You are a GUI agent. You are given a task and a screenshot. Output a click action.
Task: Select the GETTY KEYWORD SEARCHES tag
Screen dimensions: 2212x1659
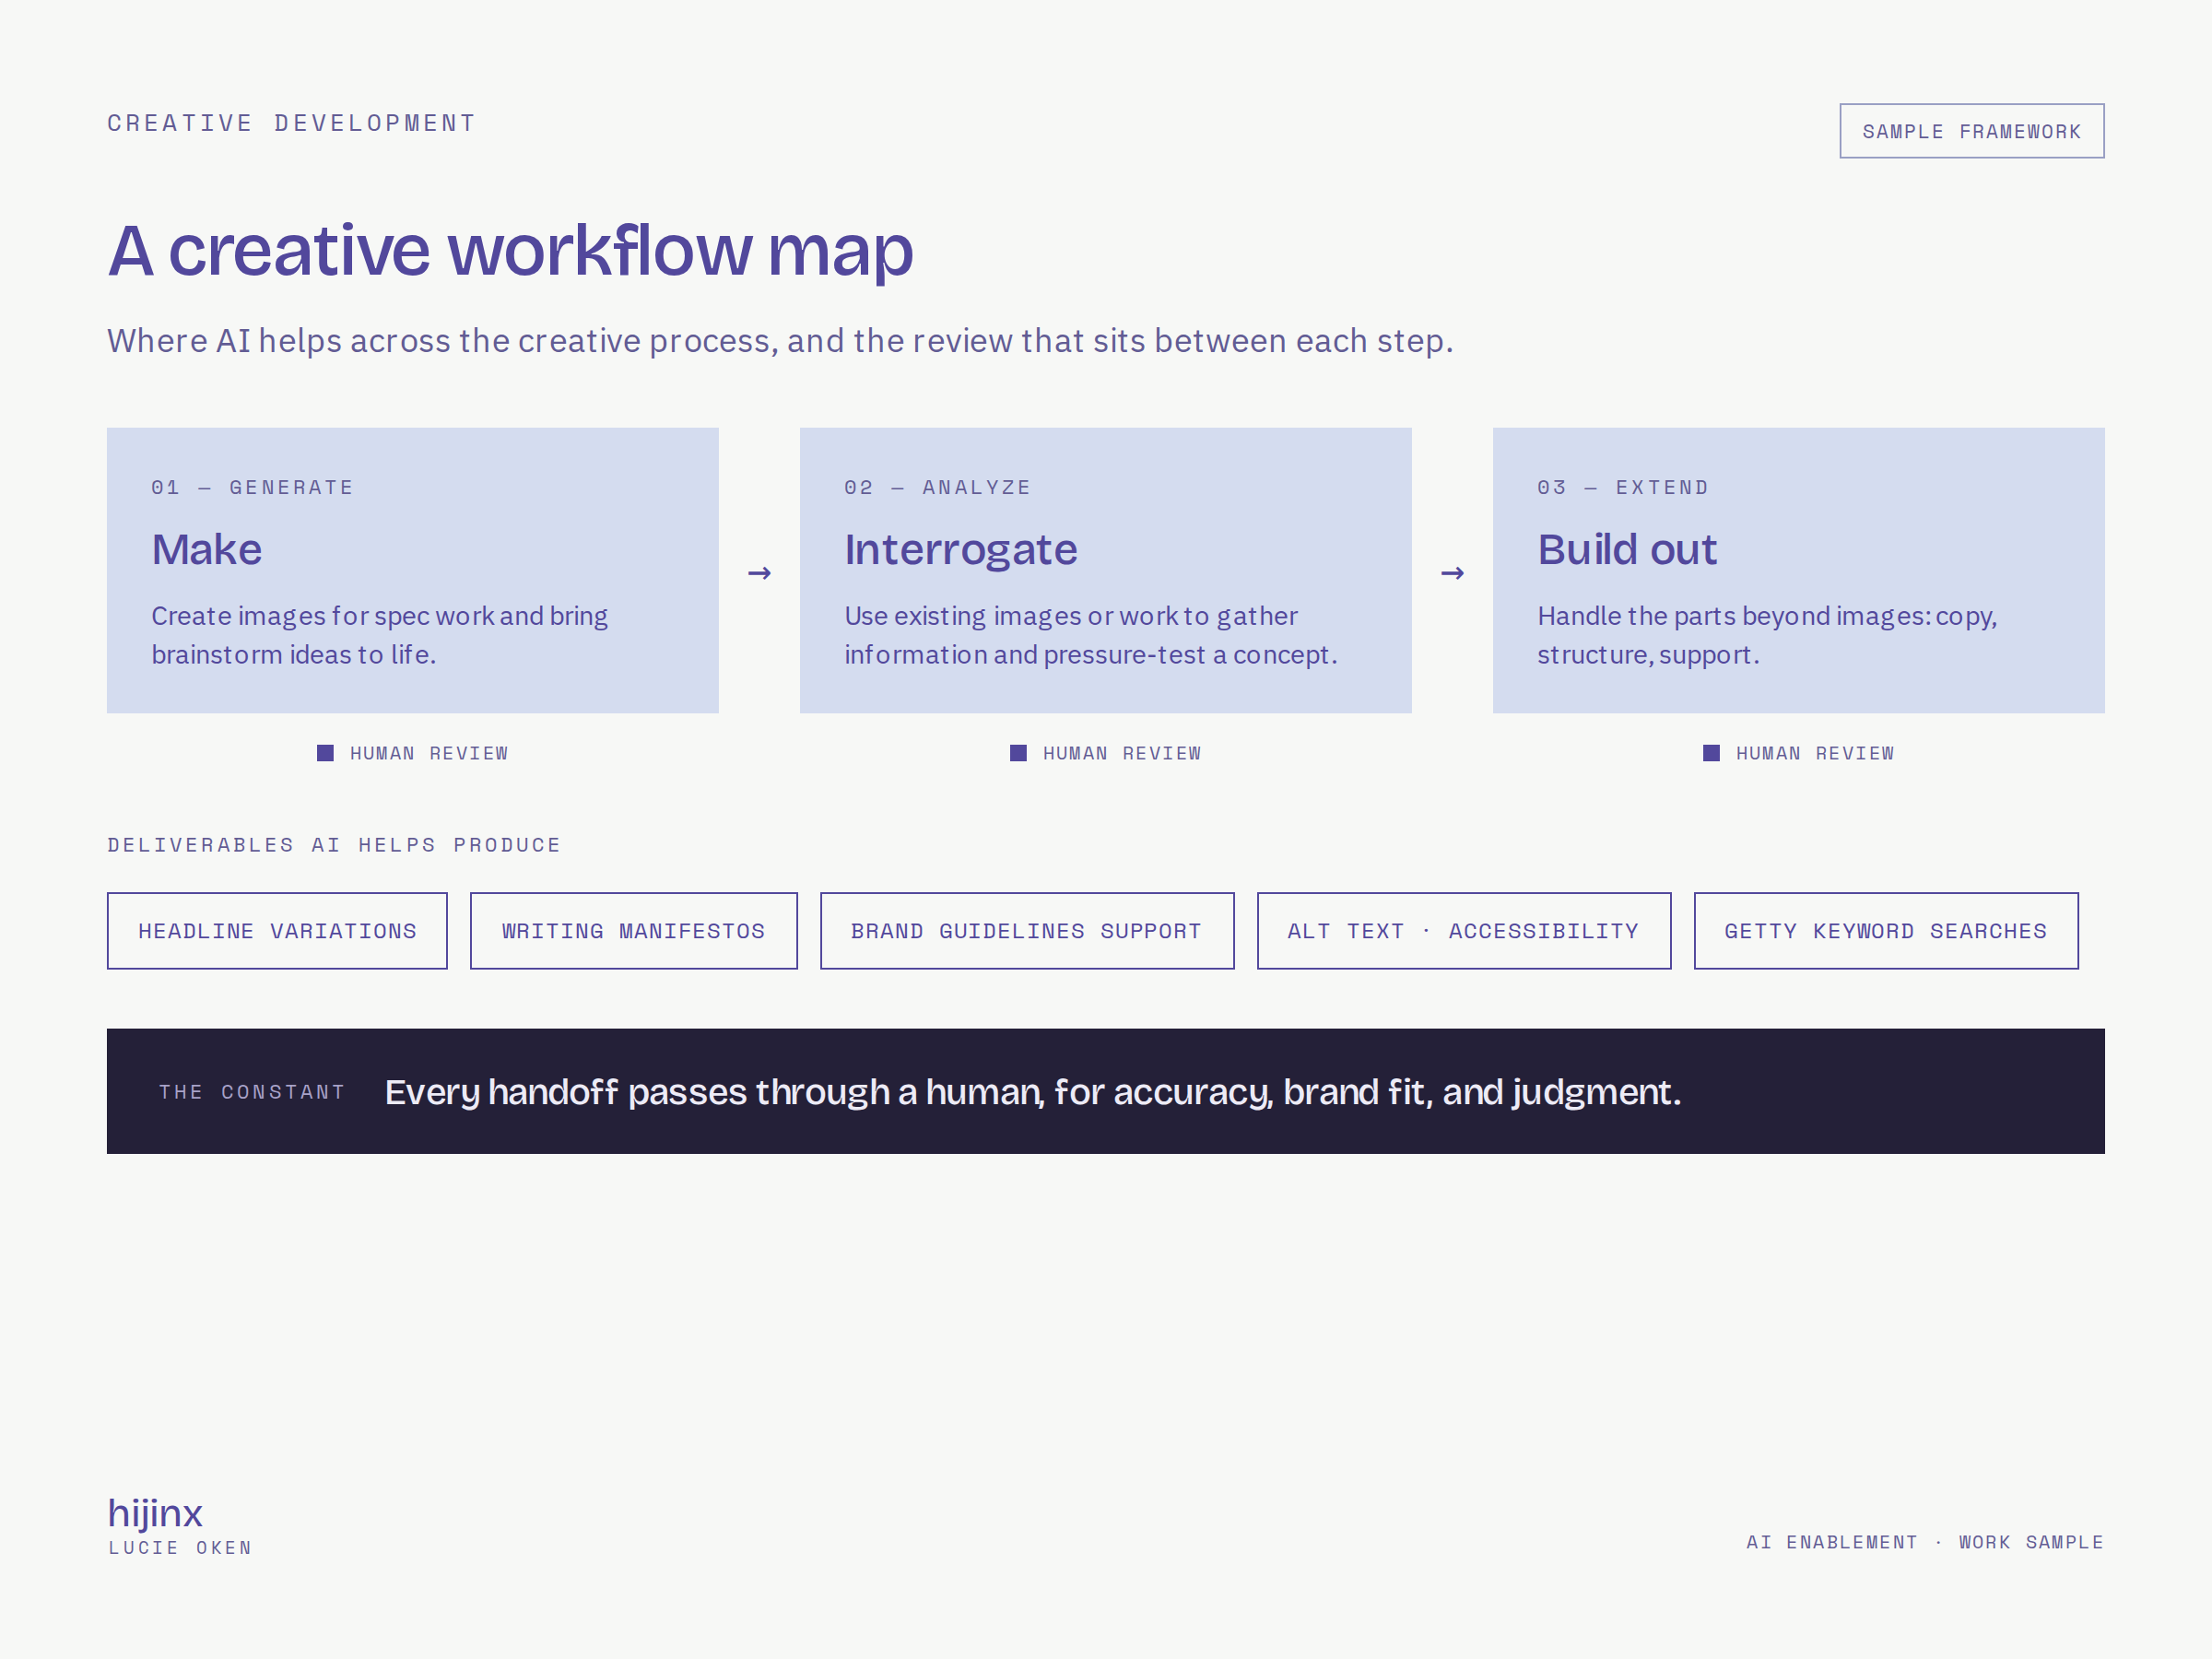click(x=1885, y=931)
